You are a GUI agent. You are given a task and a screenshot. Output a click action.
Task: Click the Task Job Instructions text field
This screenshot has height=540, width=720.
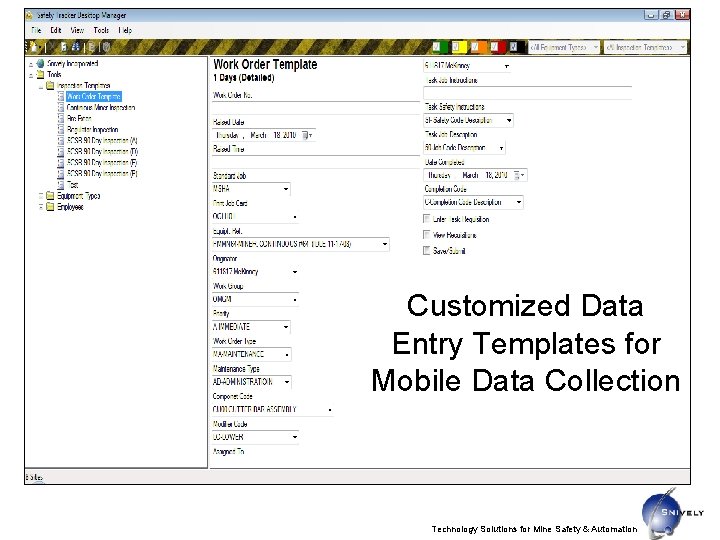[x=527, y=93]
